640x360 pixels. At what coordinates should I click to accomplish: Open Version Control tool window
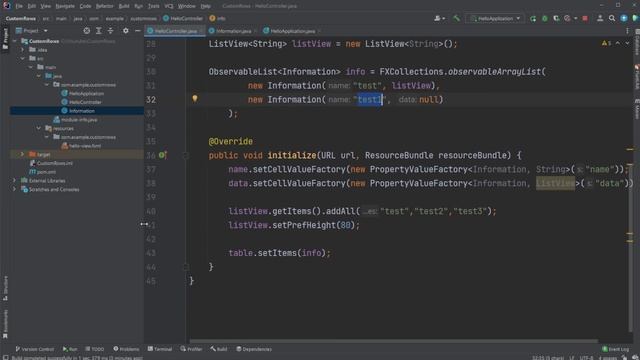tap(35, 349)
